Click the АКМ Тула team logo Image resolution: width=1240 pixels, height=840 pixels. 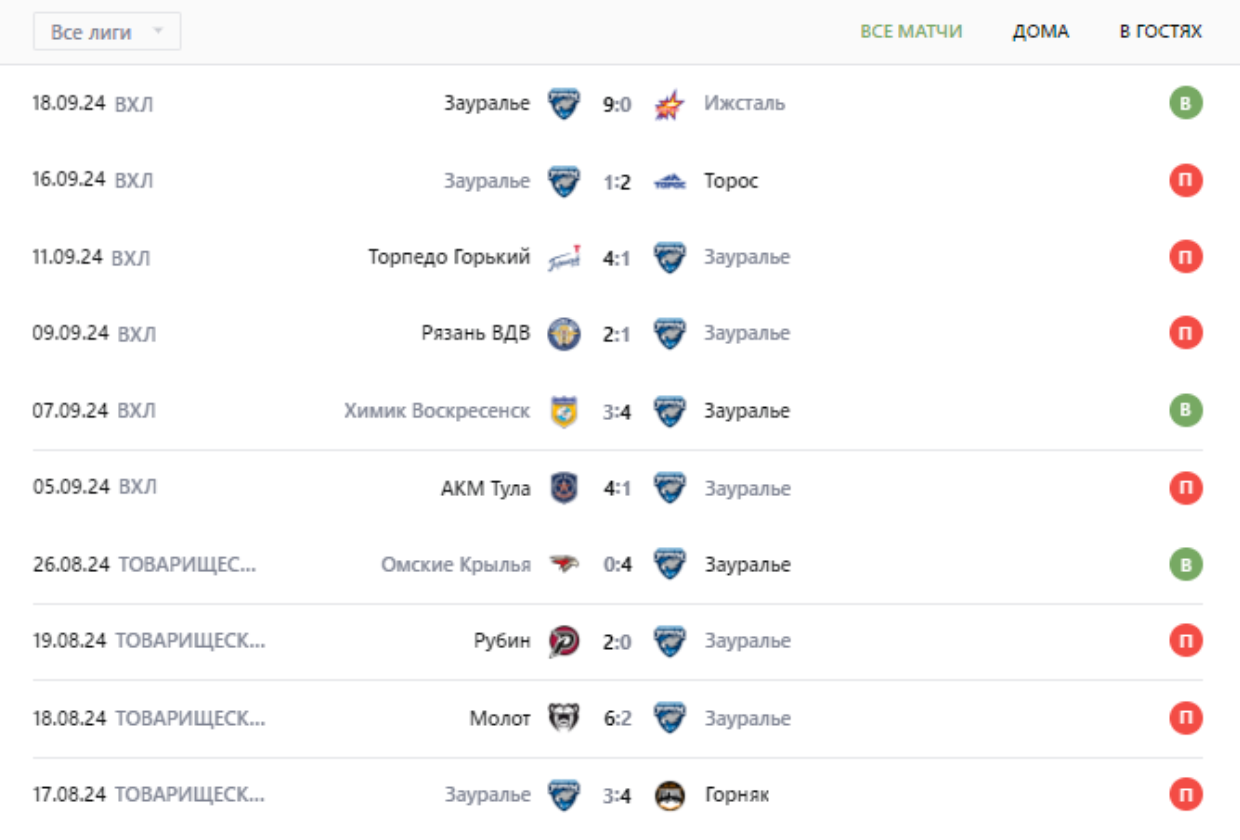tap(564, 488)
